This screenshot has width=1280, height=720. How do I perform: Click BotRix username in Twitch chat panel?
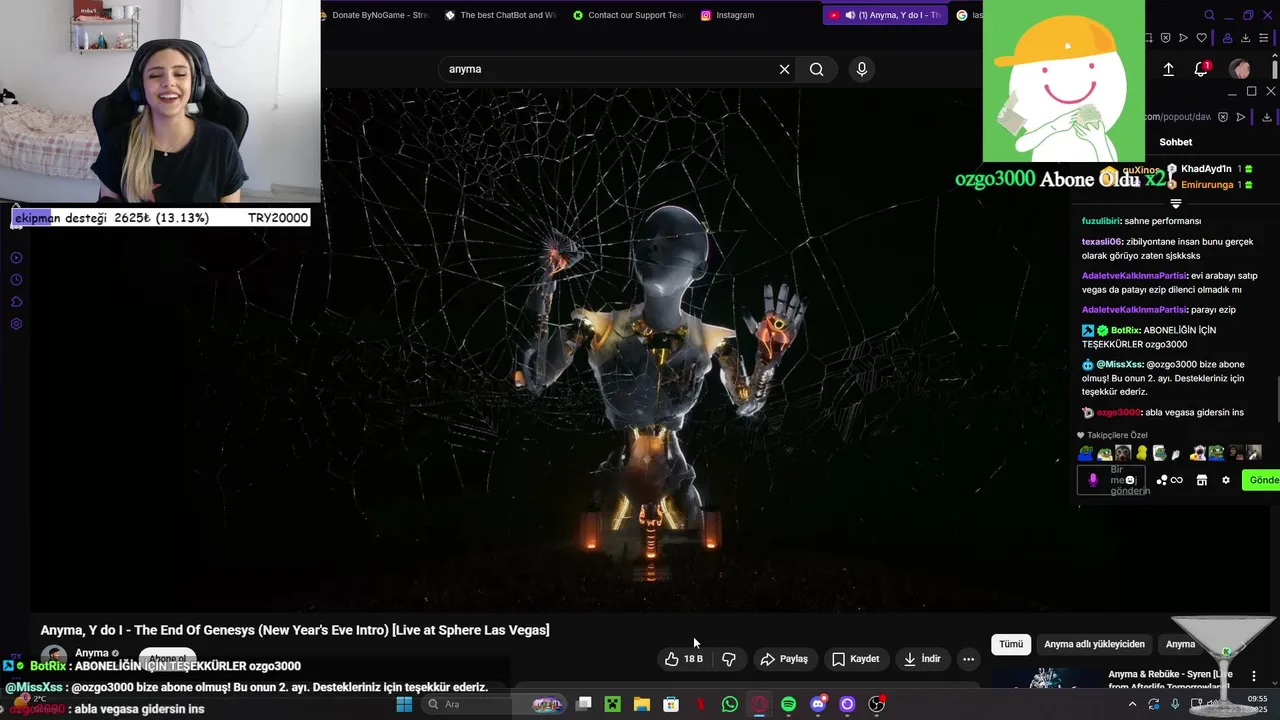pos(1126,330)
